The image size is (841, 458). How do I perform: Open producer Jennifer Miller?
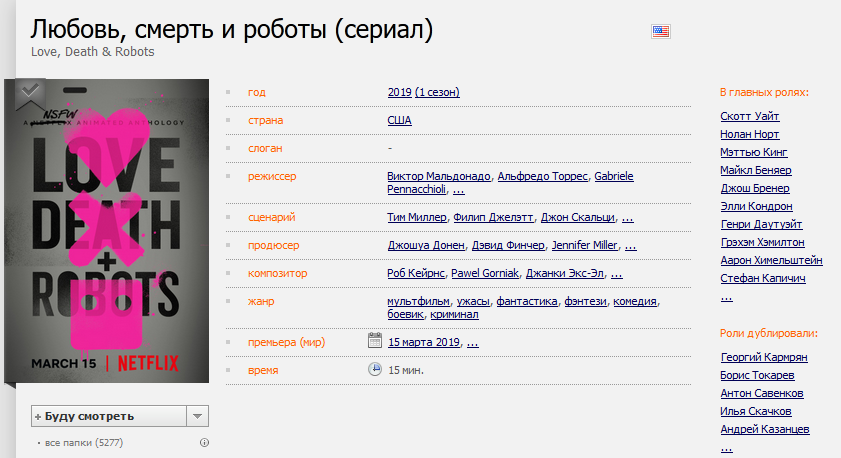[584, 245]
